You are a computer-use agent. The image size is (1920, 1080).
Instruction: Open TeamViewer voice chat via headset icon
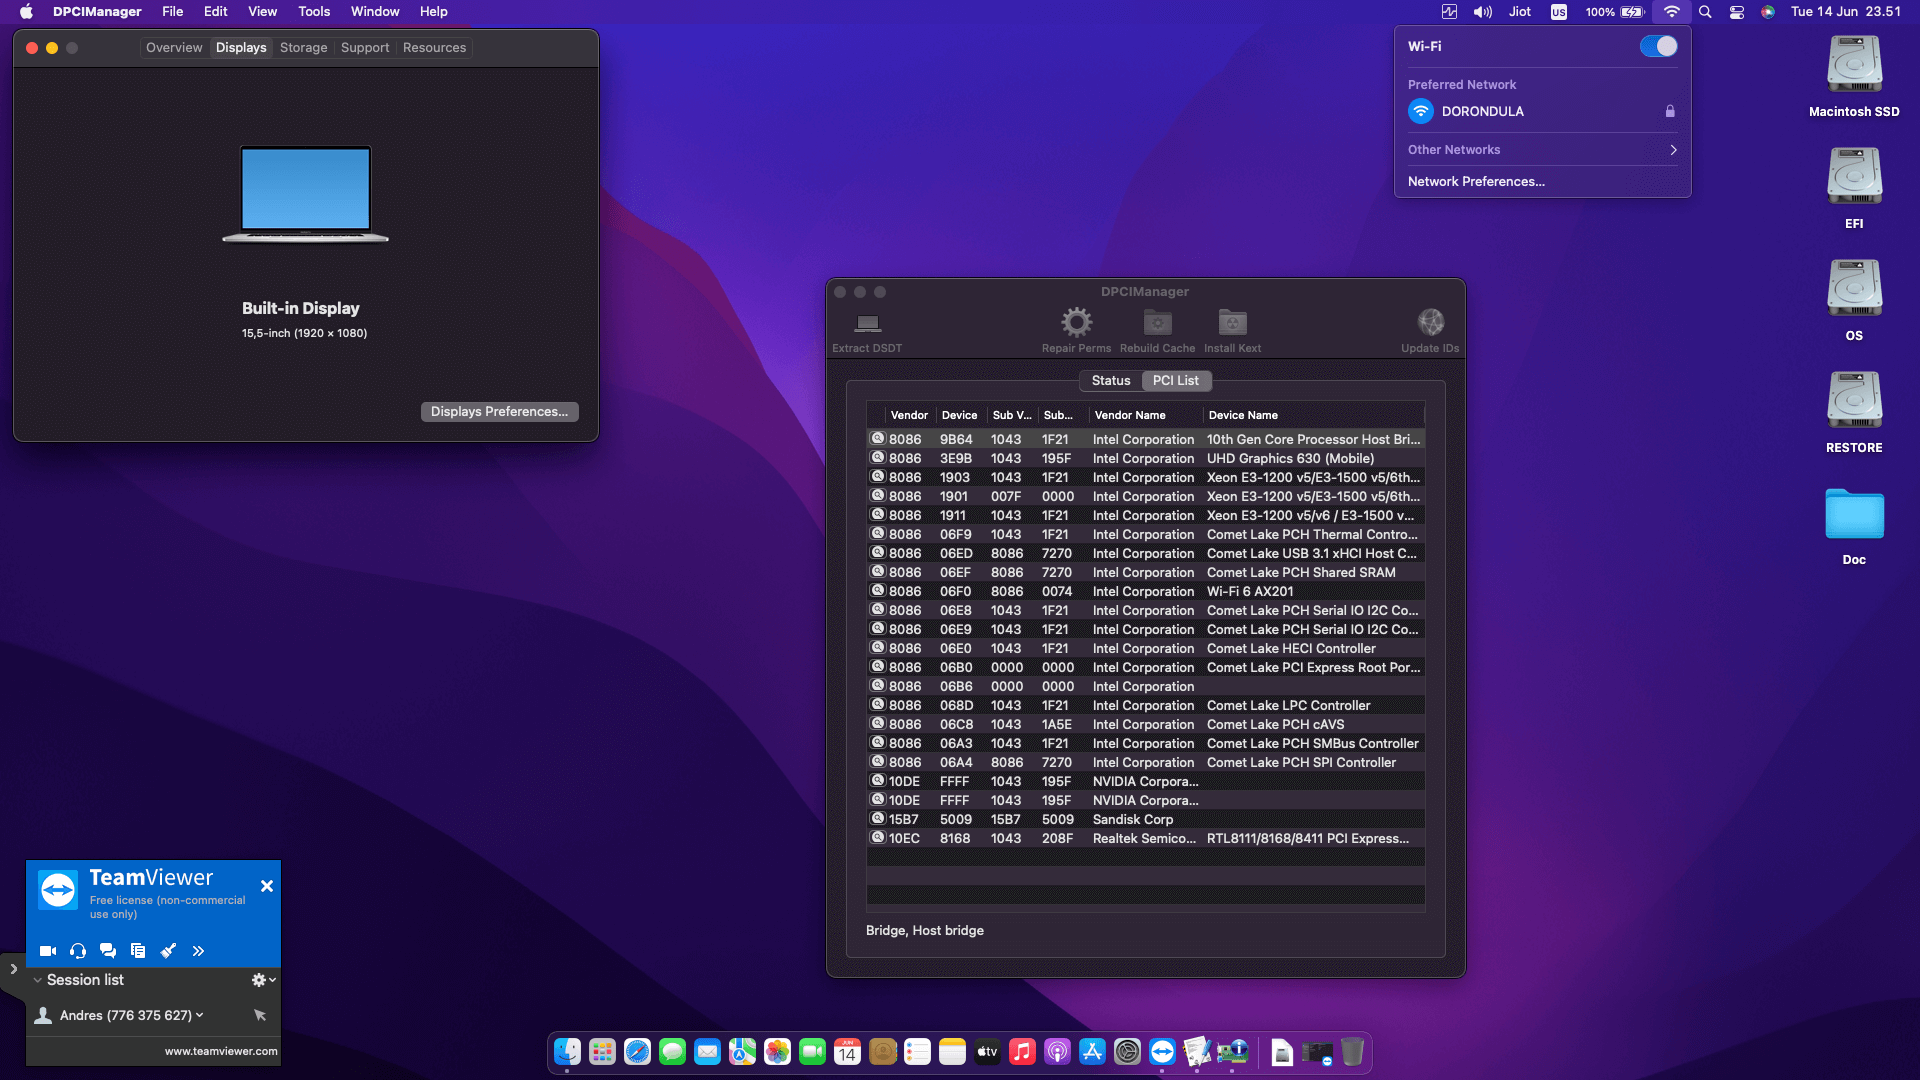coord(77,951)
